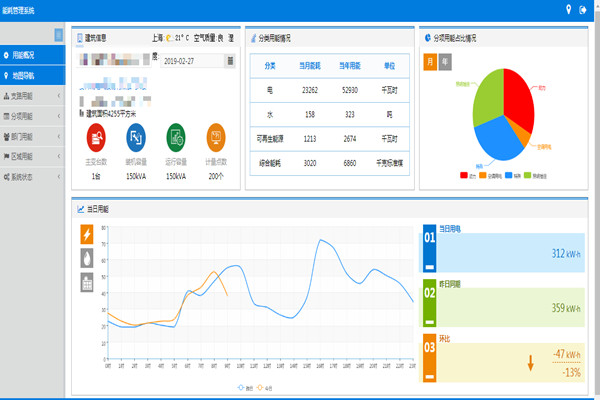Collapse the sidebar with the menu icon
Image resolution: width=600 pixels, height=400 pixels.
coord(59,35)
